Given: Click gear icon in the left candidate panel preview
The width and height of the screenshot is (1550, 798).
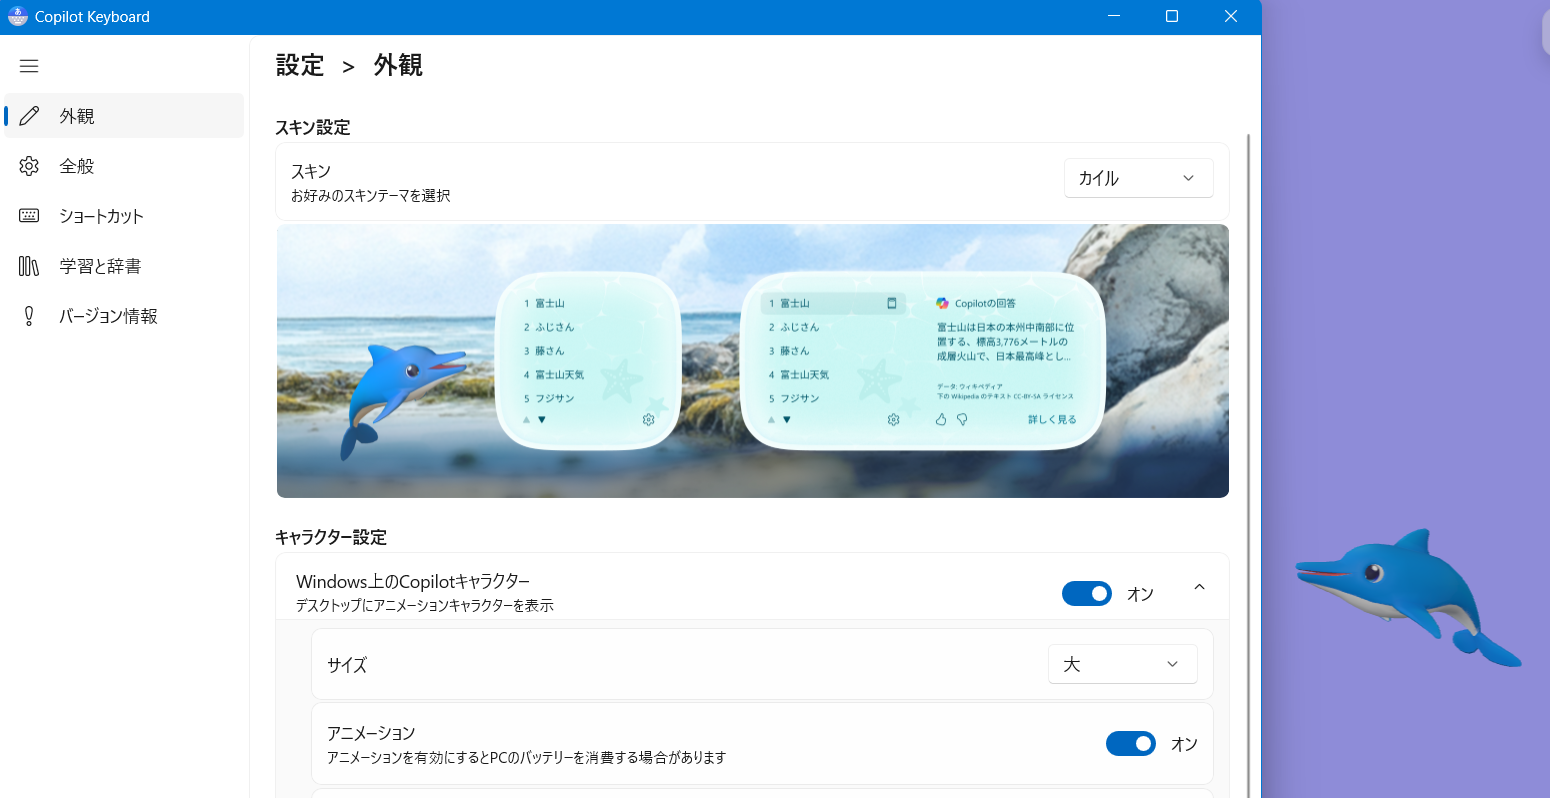Looking at the screenshot, I should pyautogui.click(x=648, y=420).
